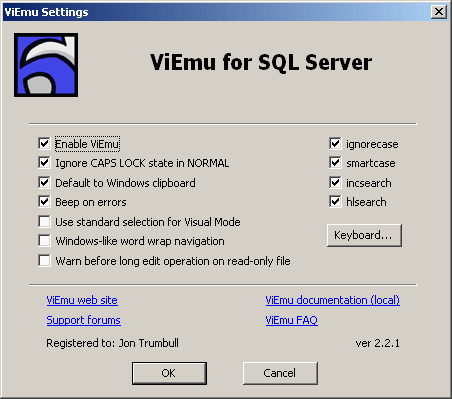Open the ViEmu FAQ link
Image resolution: width=452 pixels, height=399 pixels.
(292, 320)
